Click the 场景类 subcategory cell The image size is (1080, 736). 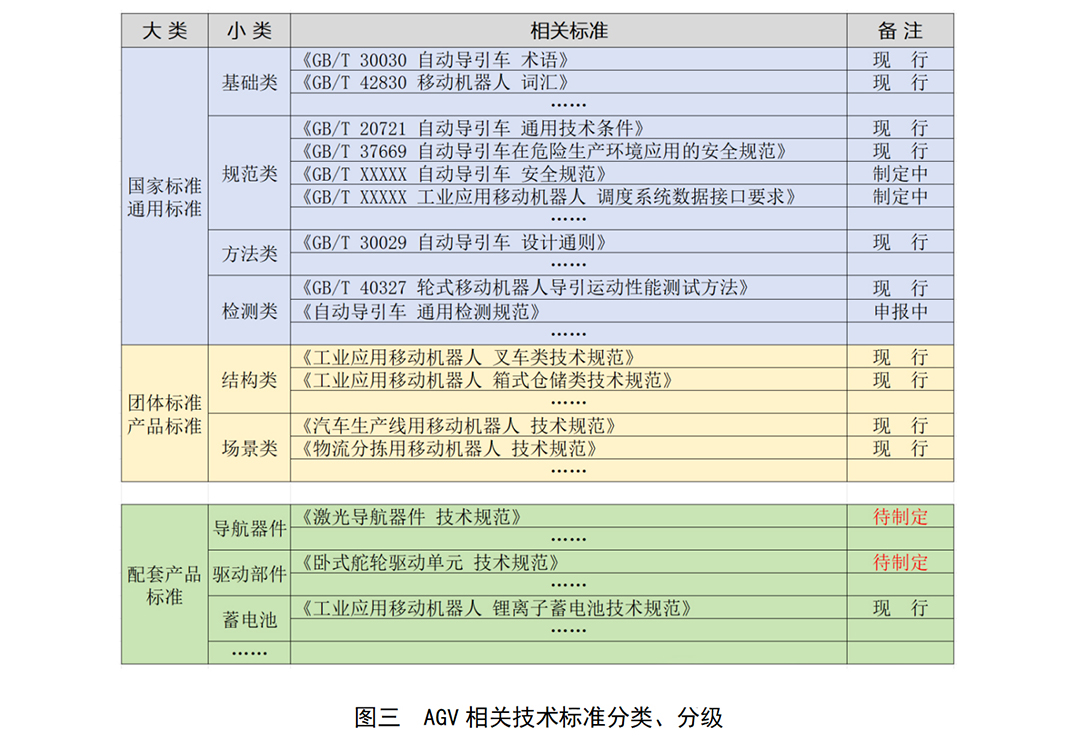[249, 448]
